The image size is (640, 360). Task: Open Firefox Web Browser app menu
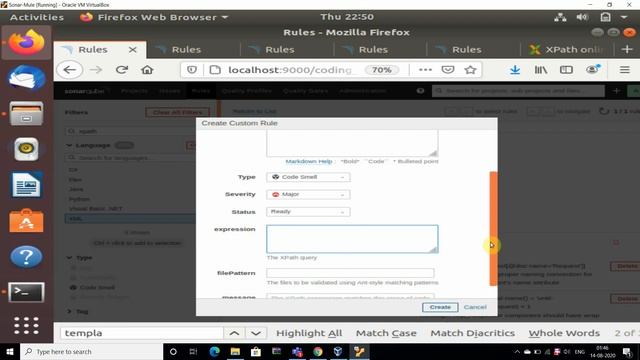click(154, 17)
